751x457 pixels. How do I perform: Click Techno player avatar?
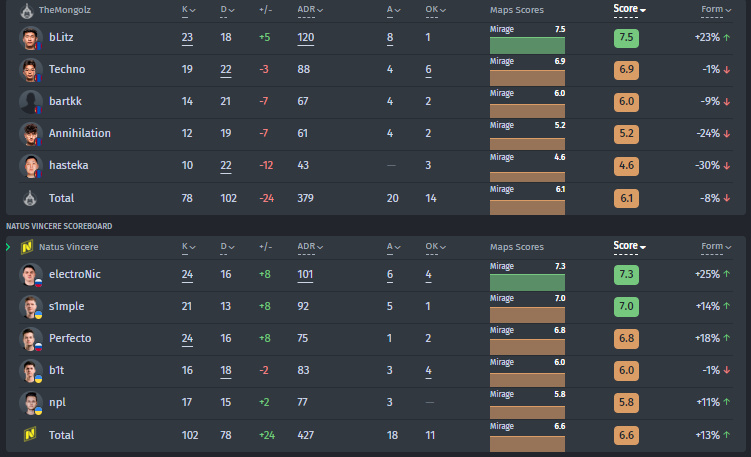click(x=30, y=70)
